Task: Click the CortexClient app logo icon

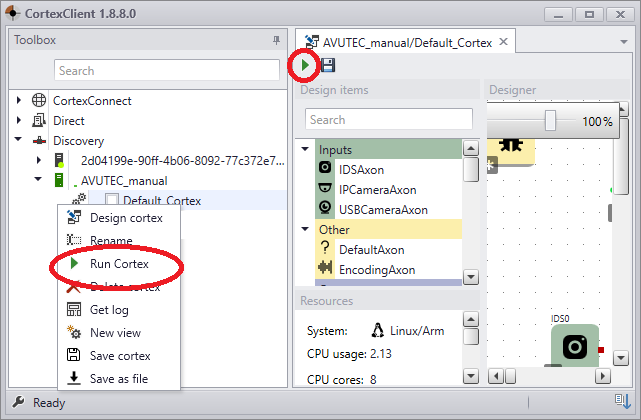Action: tap(13, 13)
